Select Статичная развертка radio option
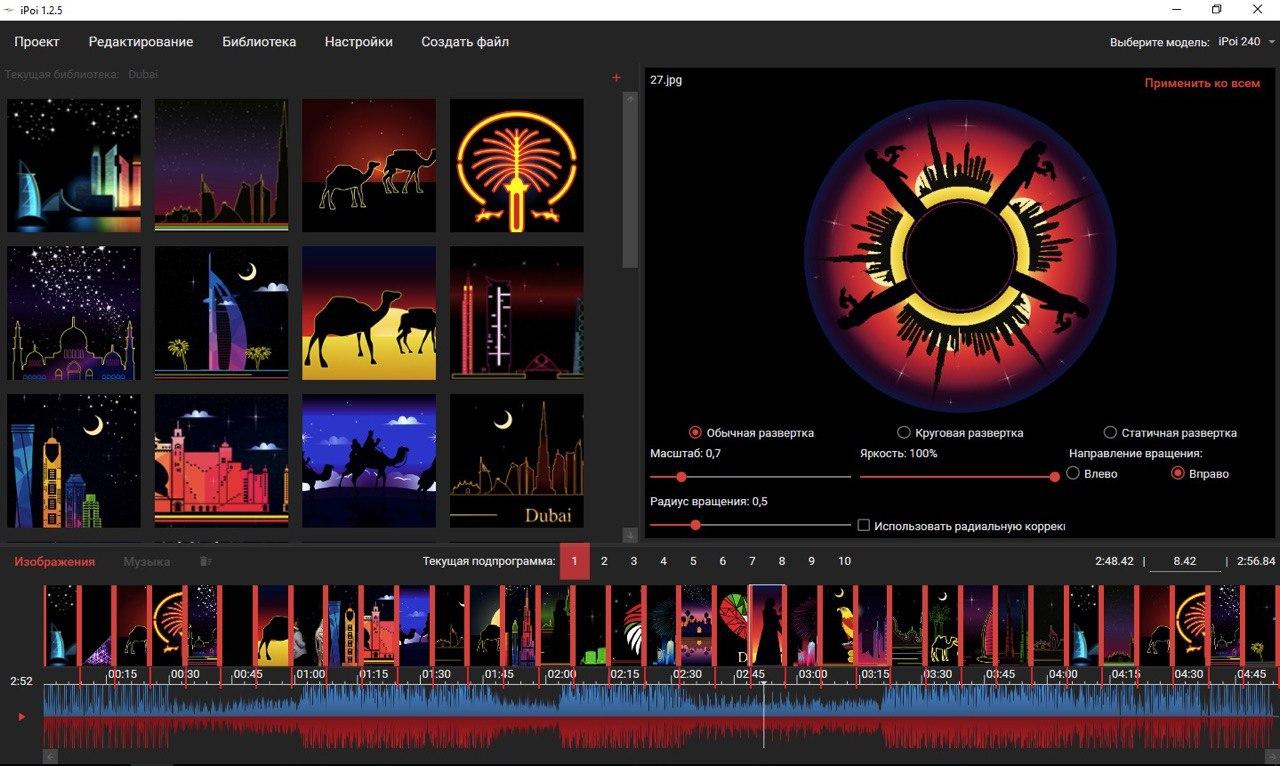Image resolution: width=1280 pixels, height=766 pixels. (1170, 433)
